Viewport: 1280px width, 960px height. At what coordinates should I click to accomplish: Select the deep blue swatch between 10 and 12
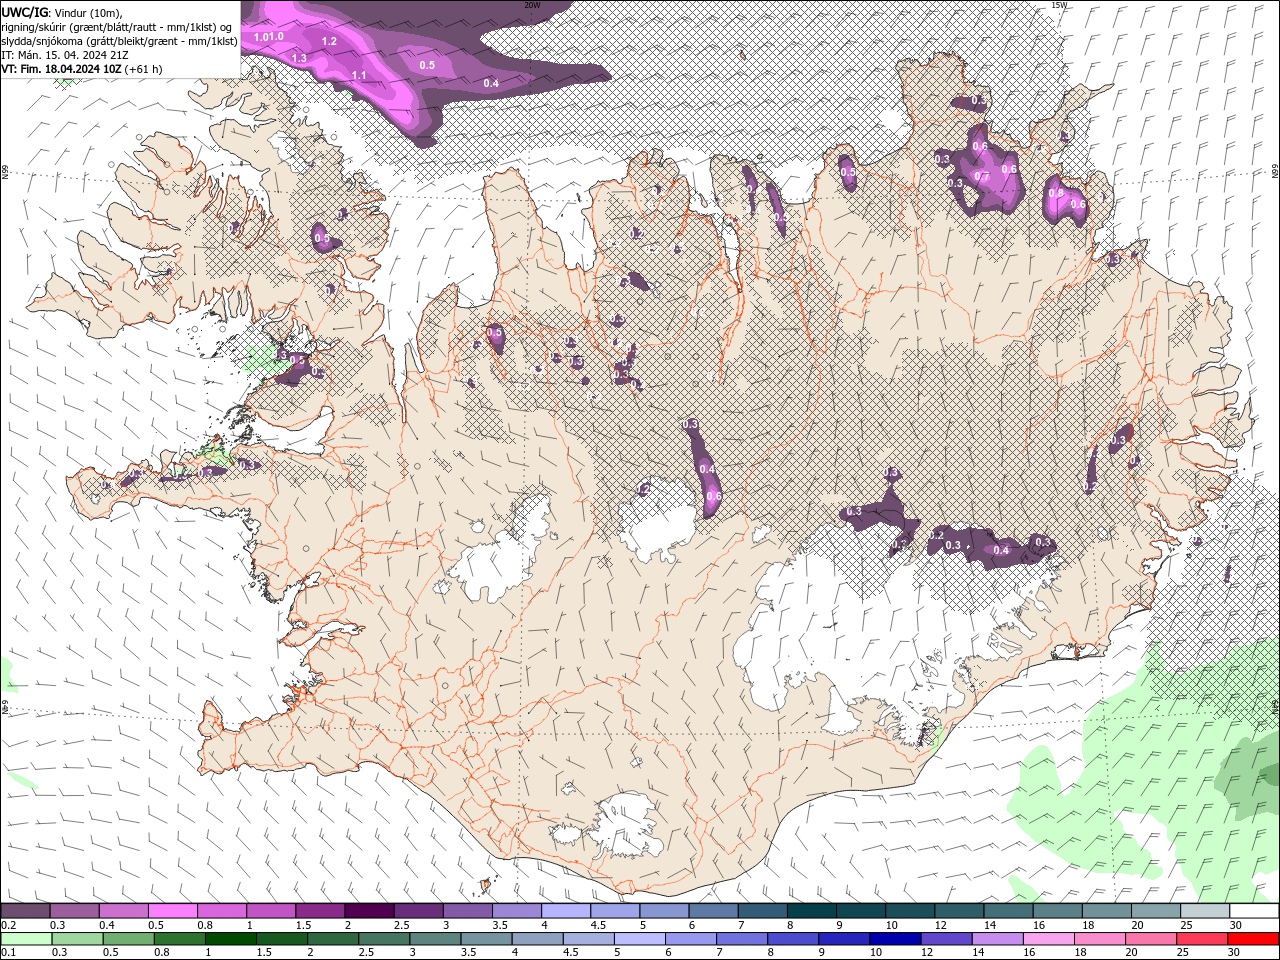point(894,939)
